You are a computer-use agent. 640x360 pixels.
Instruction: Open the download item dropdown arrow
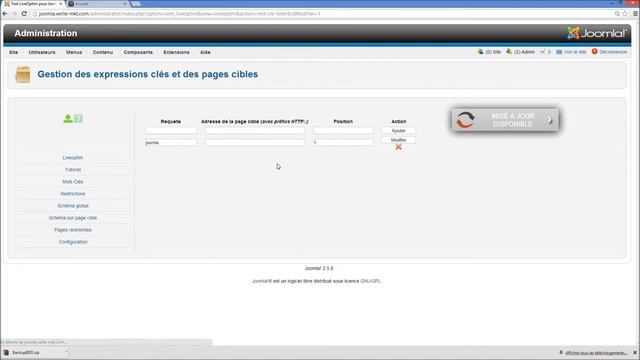66,352
